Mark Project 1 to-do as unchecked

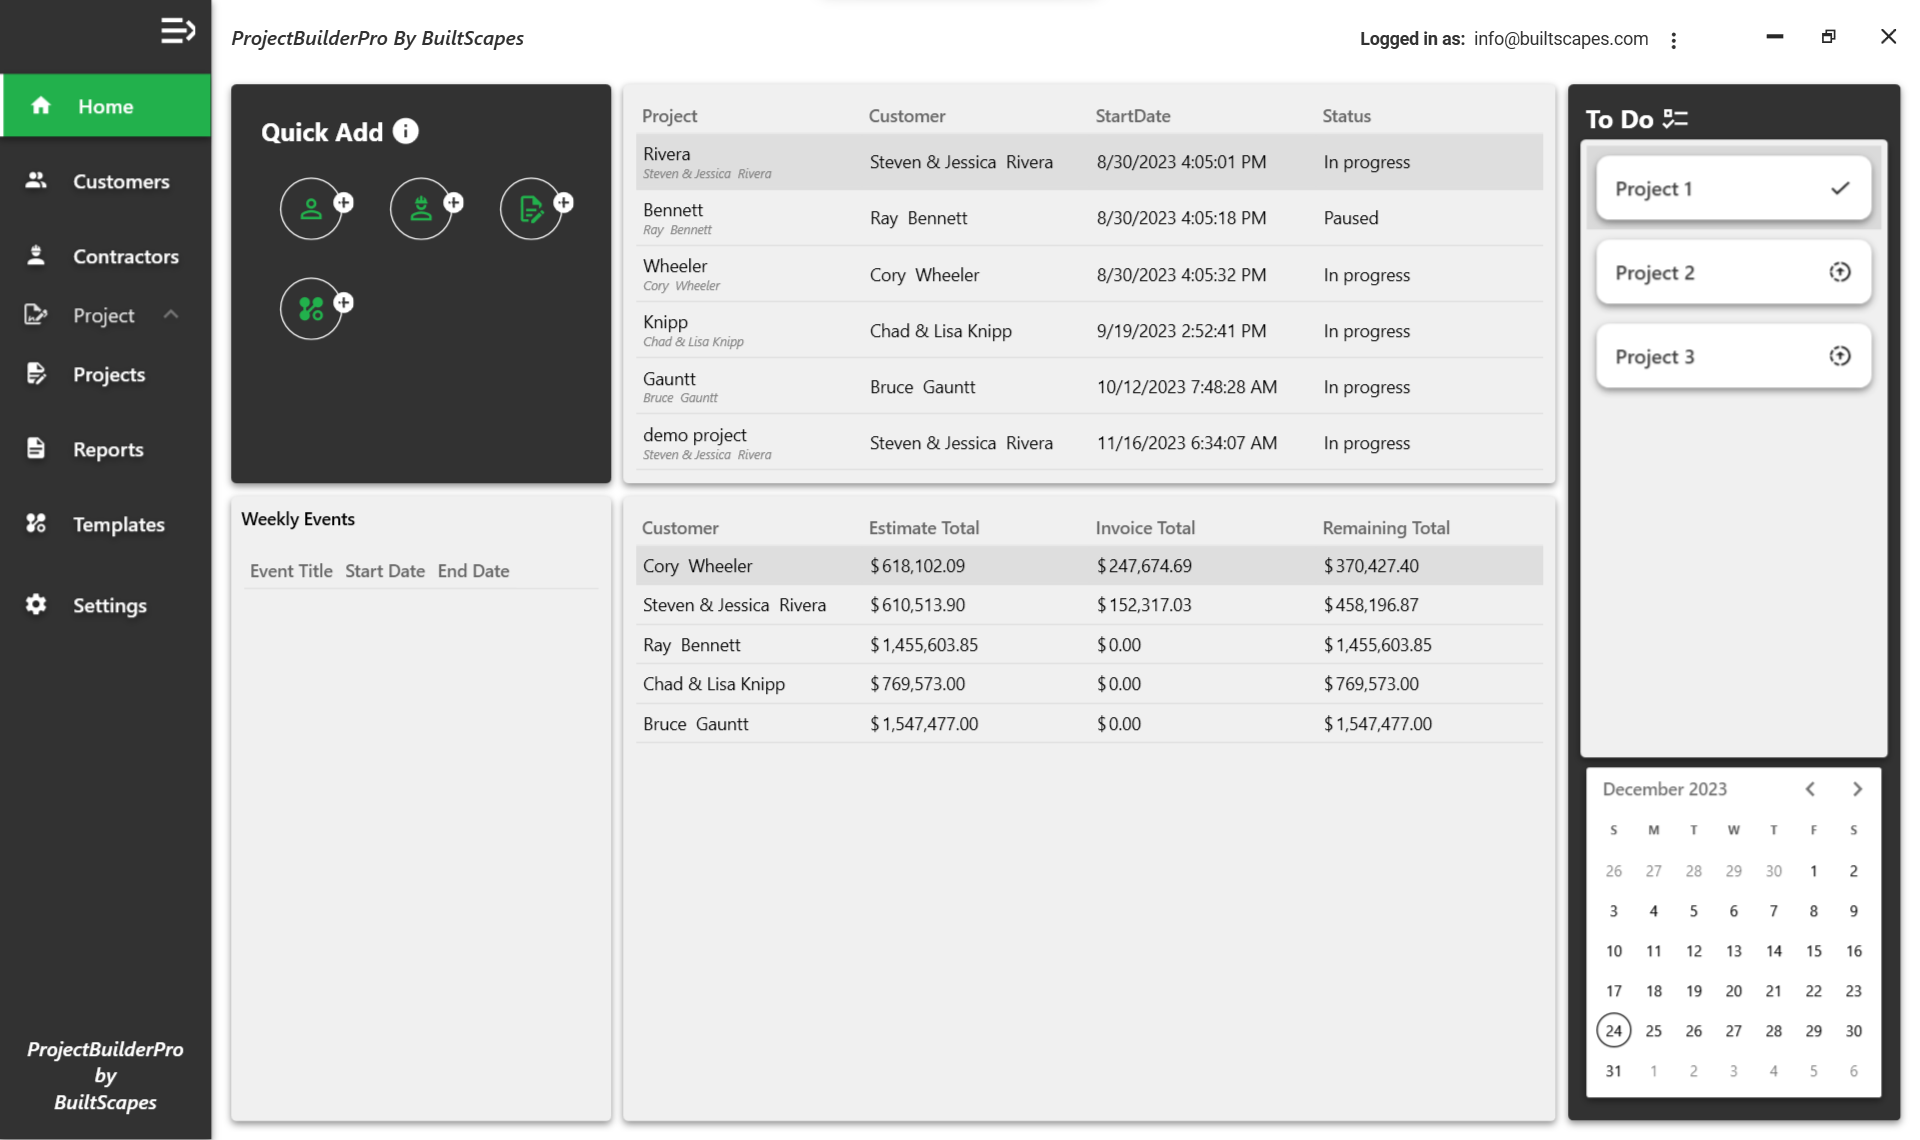pos(1839,188)
